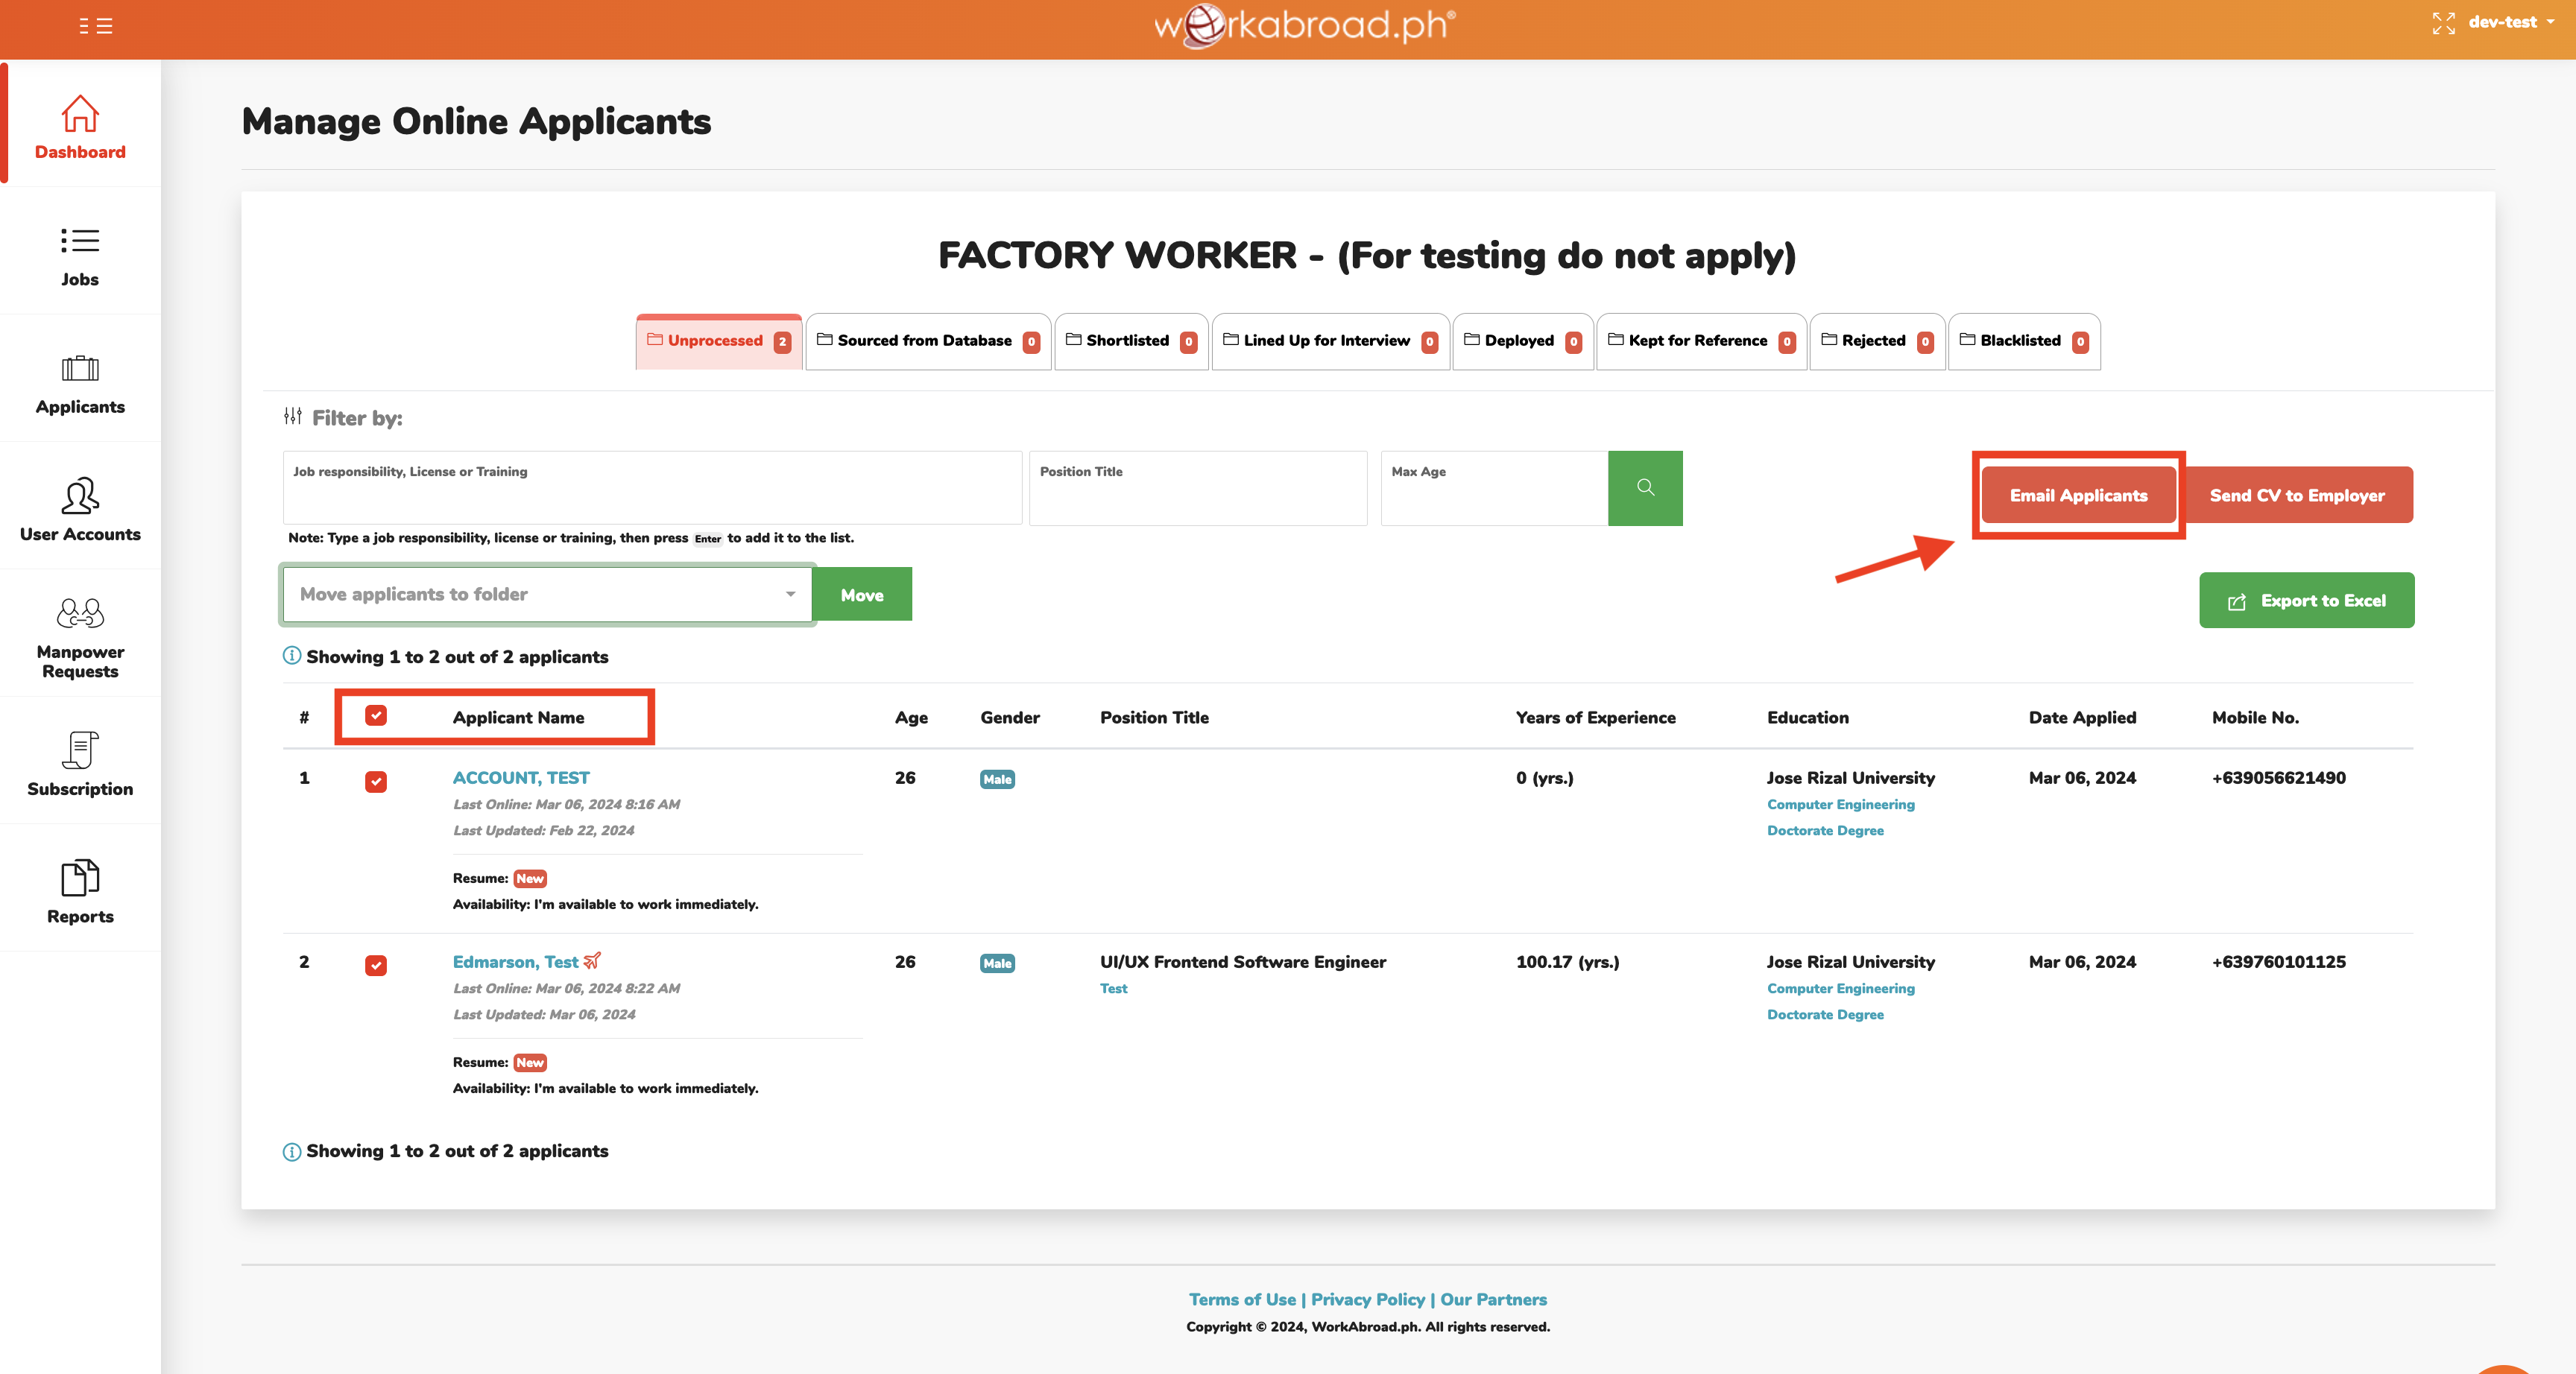Uncheck the select-all applicants checkbox

(376, 716)
